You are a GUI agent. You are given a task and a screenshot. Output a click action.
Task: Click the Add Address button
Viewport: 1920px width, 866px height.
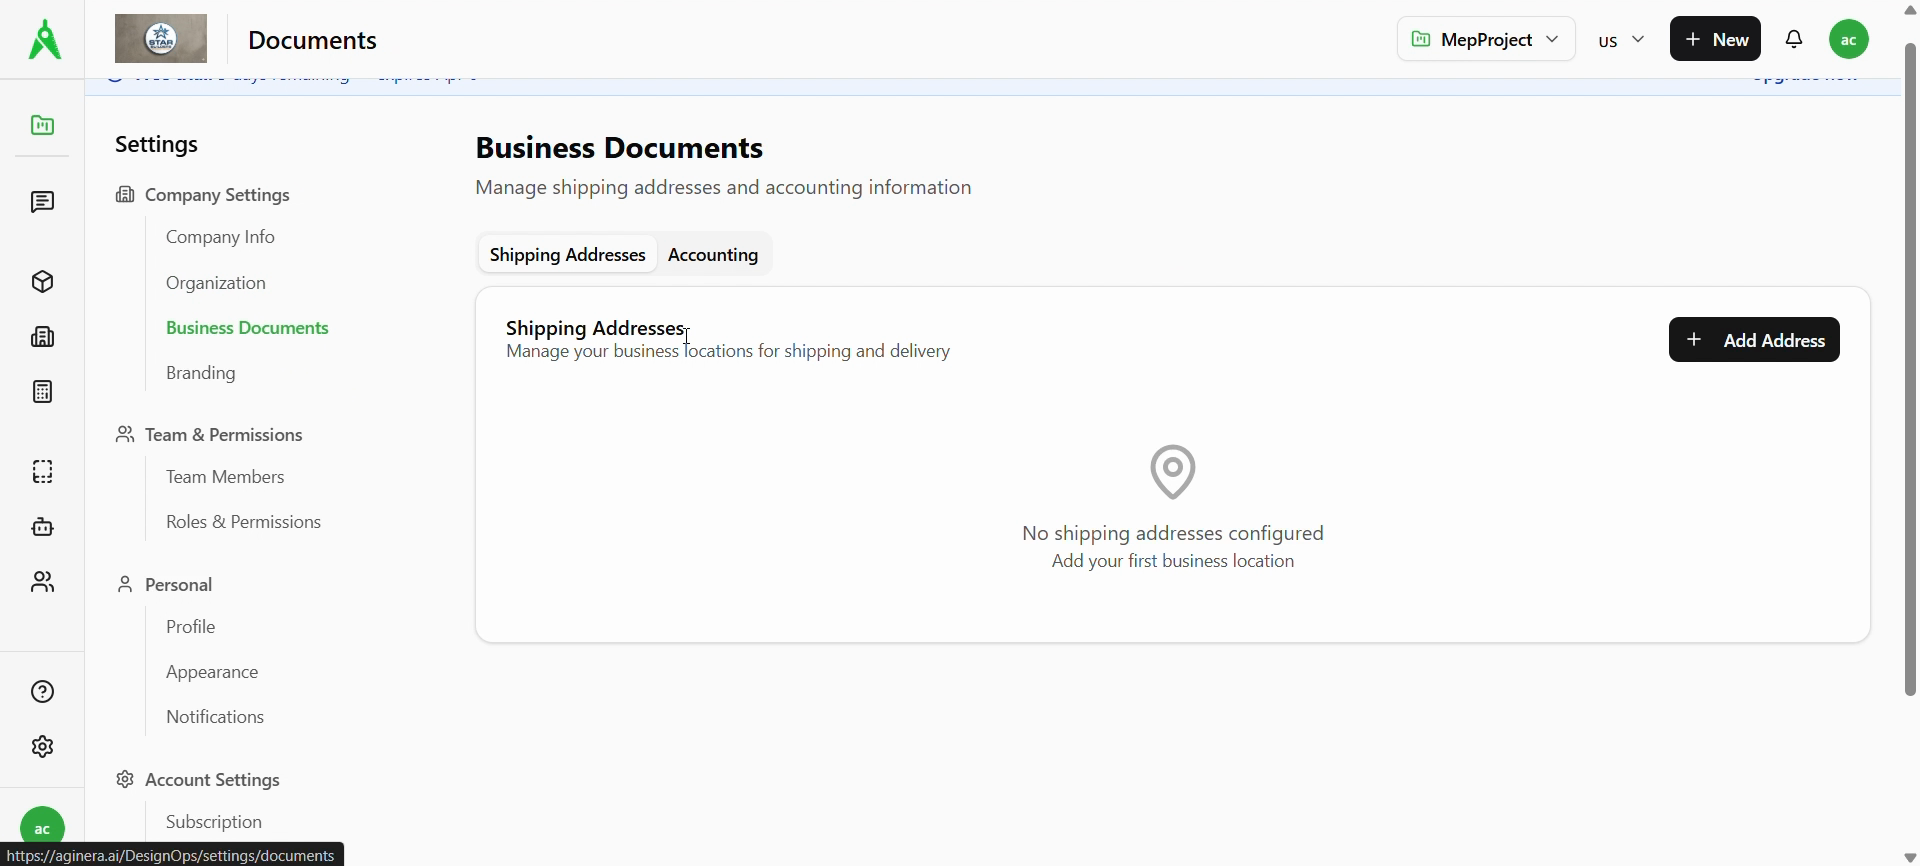1754,340
